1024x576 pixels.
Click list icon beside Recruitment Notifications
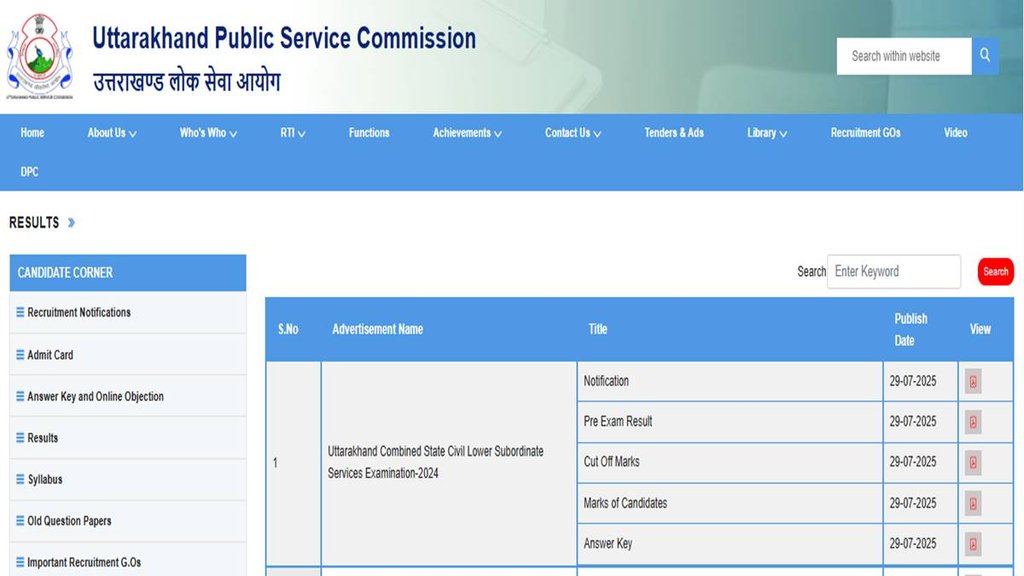(x=20, y=312)
